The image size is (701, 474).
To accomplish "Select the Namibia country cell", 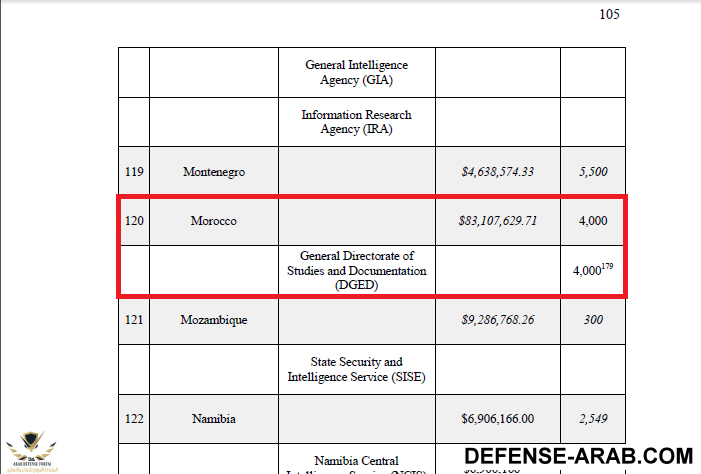I will [x=214, y=419].
